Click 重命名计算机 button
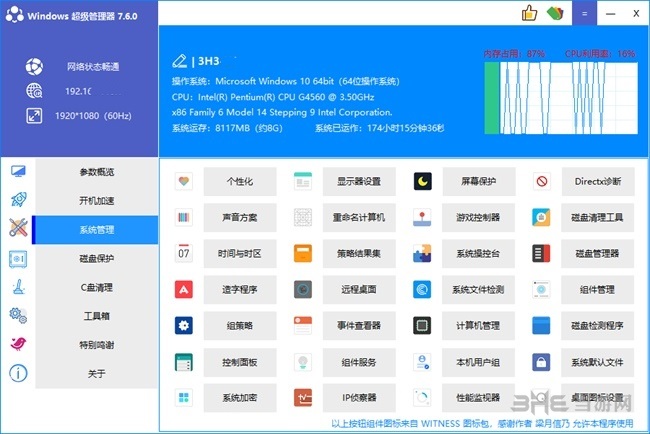 (x=359, y=217)
